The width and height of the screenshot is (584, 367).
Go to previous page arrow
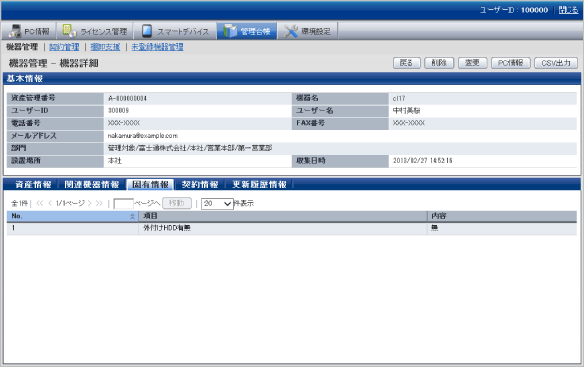pyautogui.click(x=50, y=203)
